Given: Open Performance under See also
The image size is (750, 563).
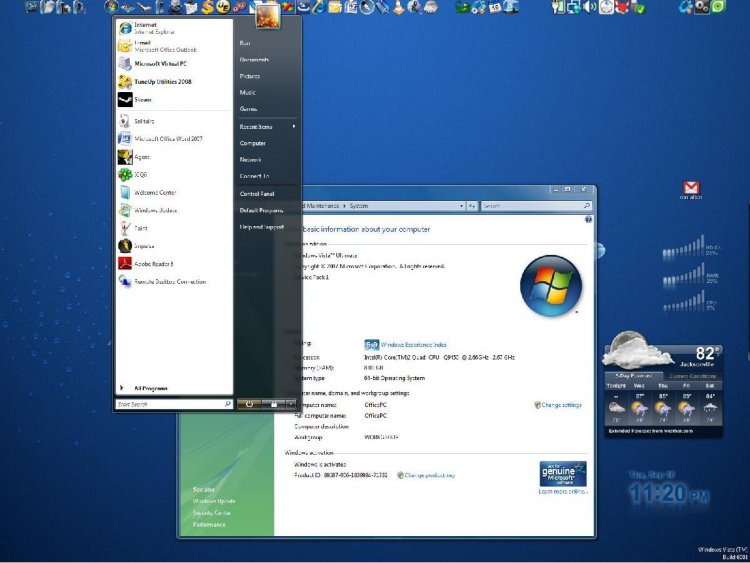Looking at the screenshot, I should [209, 525].
